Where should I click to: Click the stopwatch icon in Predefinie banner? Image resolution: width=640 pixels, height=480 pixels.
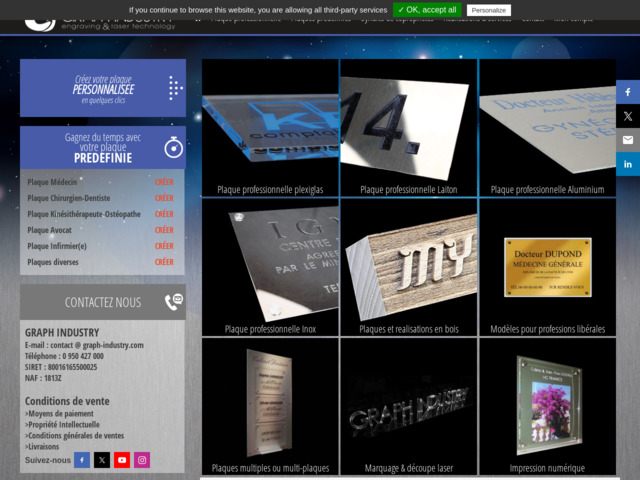pos(173,147)
